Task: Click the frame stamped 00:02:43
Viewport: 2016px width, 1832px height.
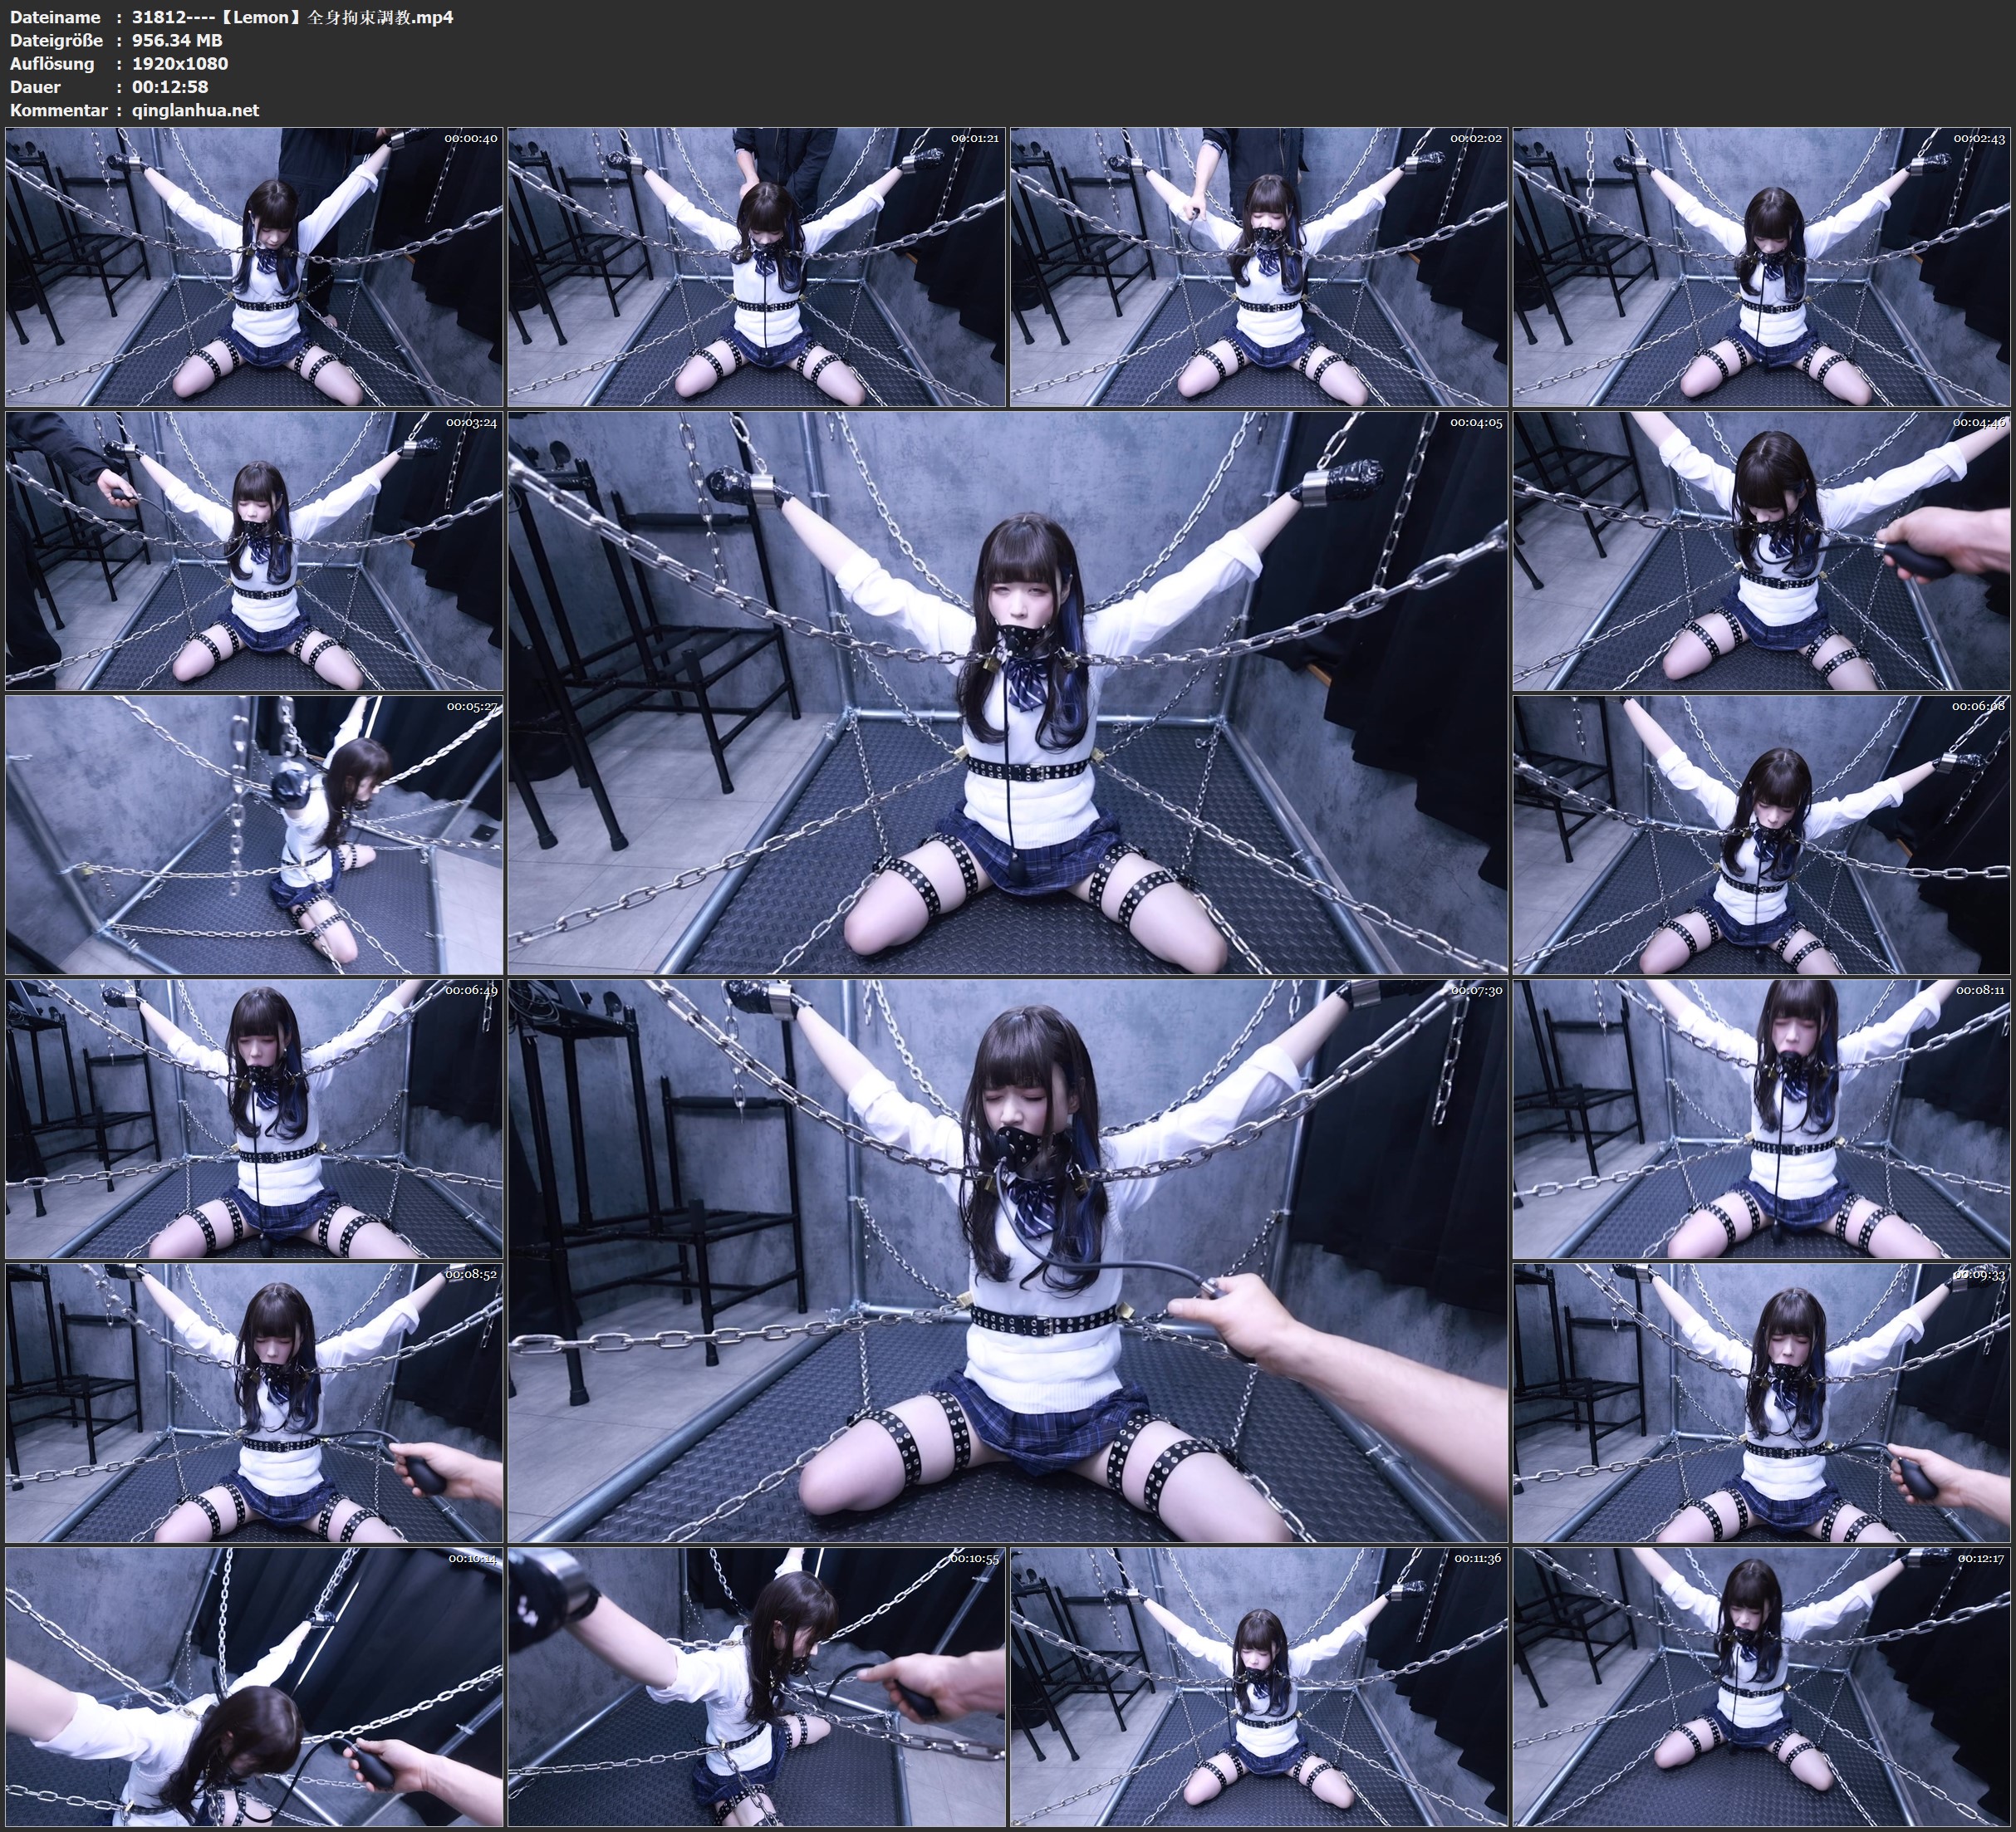Action: pyautogui.click(x=1762, y=266)
